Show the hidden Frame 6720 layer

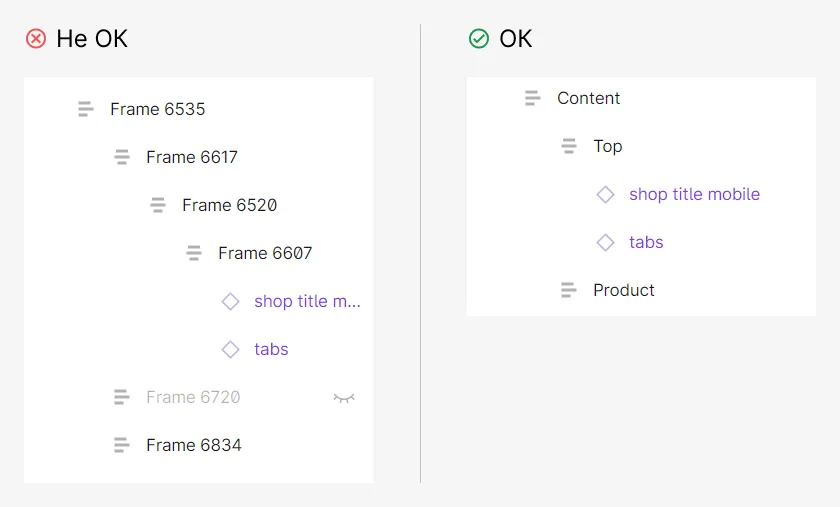tap(344, 398)
